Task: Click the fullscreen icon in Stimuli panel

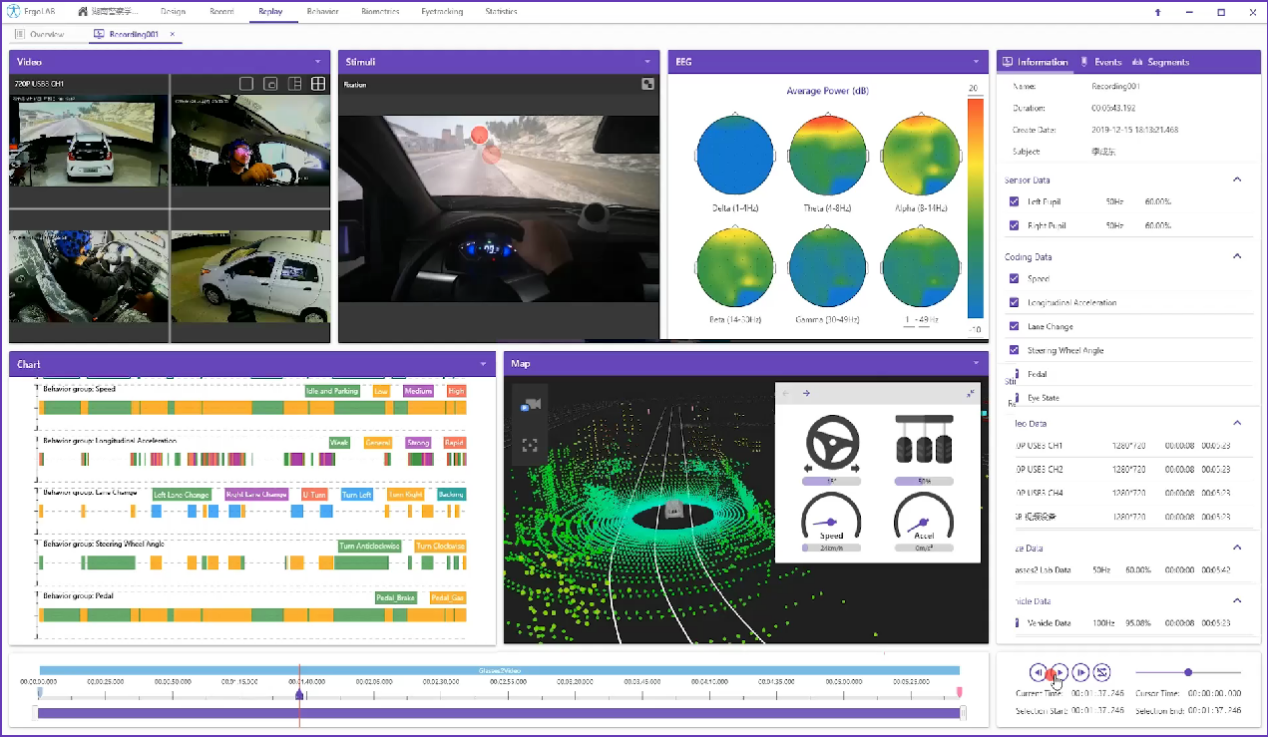Action: [648, 84]
